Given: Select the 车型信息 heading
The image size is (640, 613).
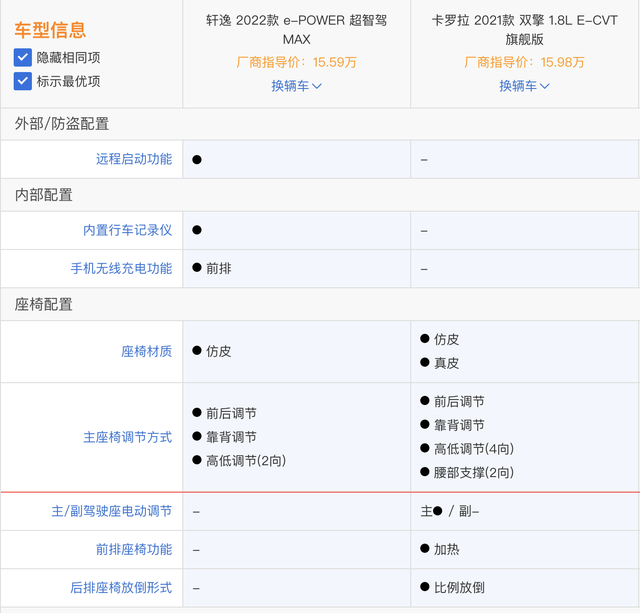Looking at the screenshot, I should [x=50, y=30].
